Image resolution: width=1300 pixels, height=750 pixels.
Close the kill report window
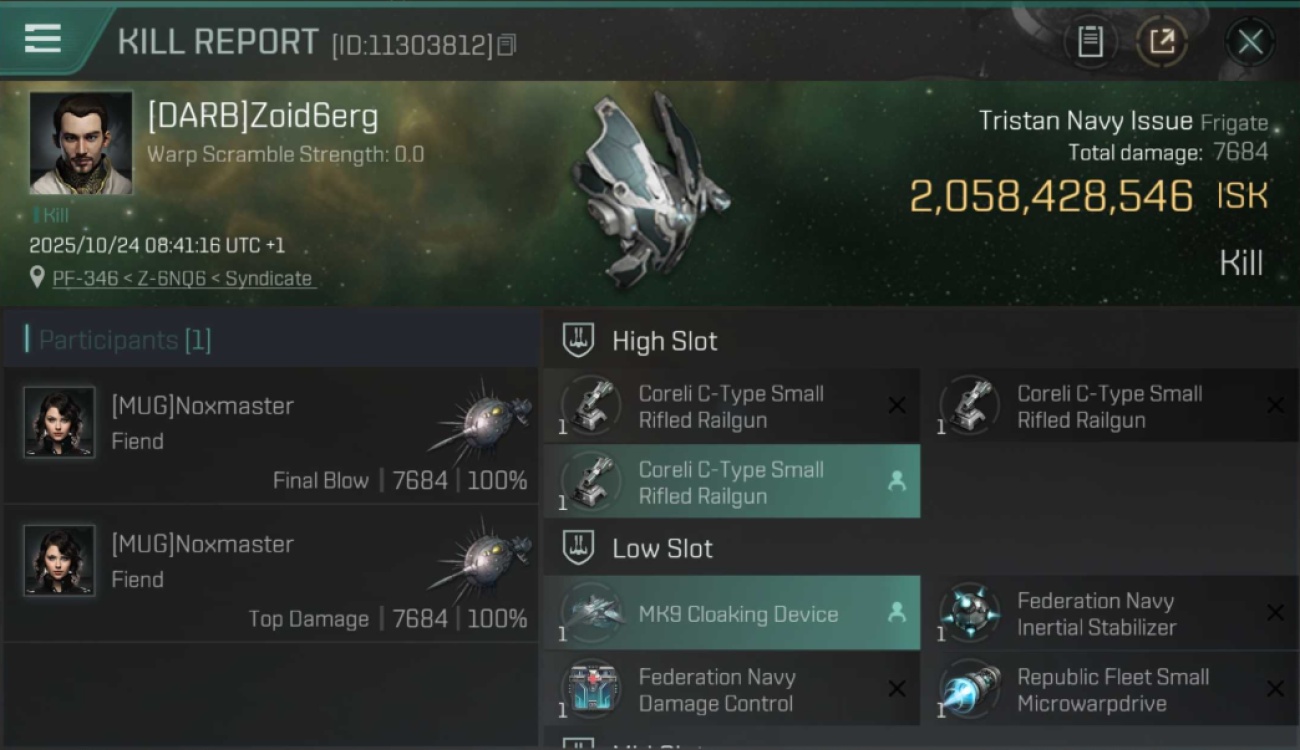coord(1250,42)
